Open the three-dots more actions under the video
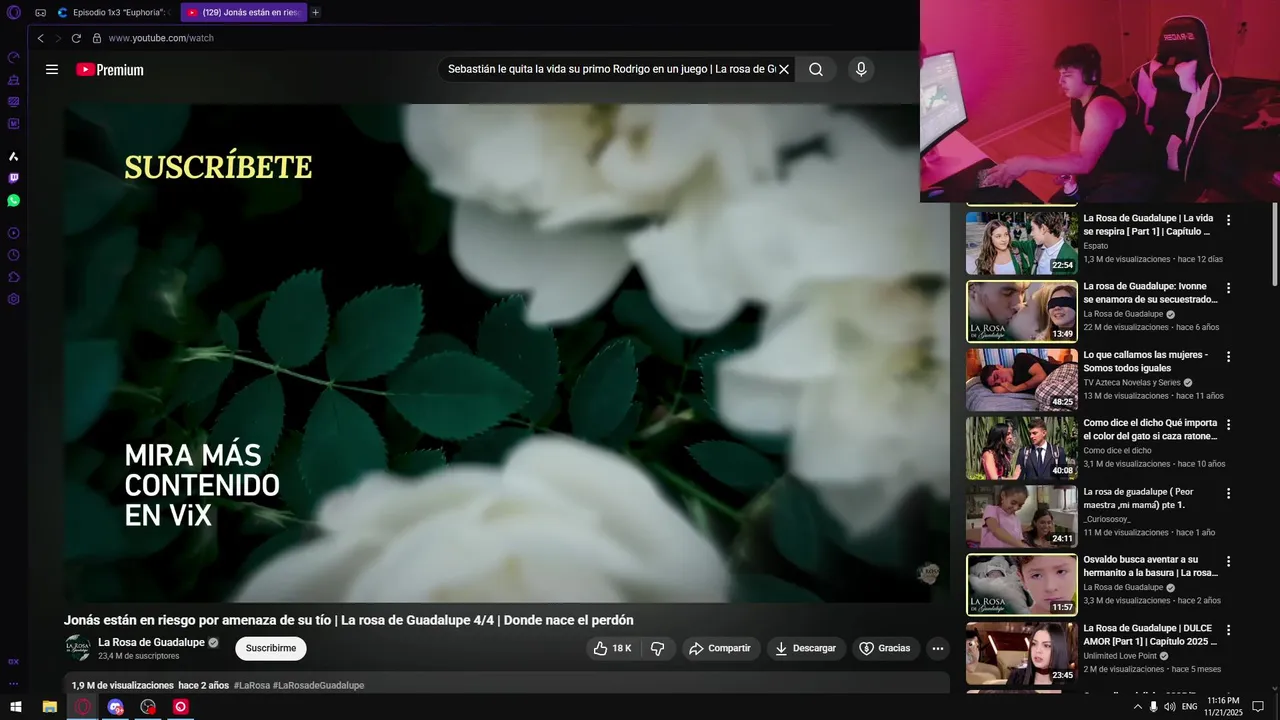1280x720 pixels. point(938,648)
